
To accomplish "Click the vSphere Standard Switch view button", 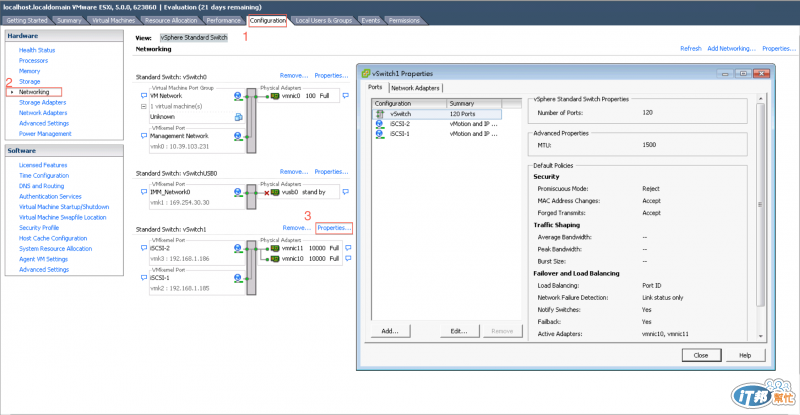I will (194, 37).
